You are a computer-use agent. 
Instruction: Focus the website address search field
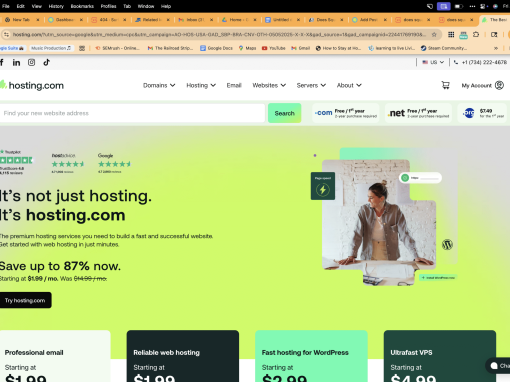(x=132, y=113)
